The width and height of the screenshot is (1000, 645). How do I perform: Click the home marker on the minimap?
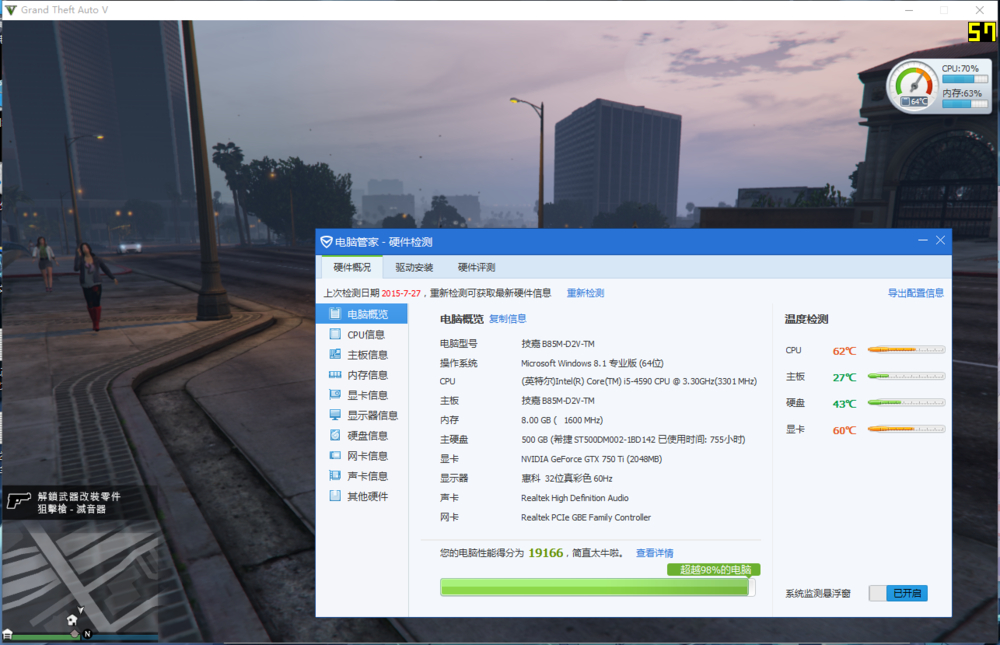point(72,620)
